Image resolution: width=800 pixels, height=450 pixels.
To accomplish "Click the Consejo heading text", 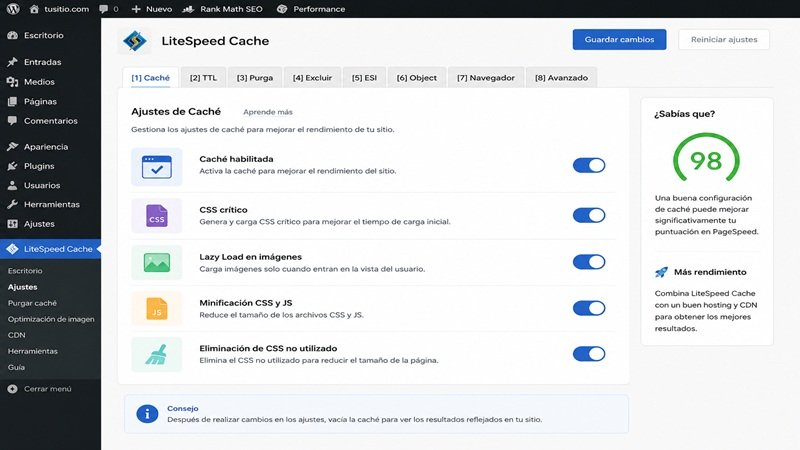I will 183,408.
